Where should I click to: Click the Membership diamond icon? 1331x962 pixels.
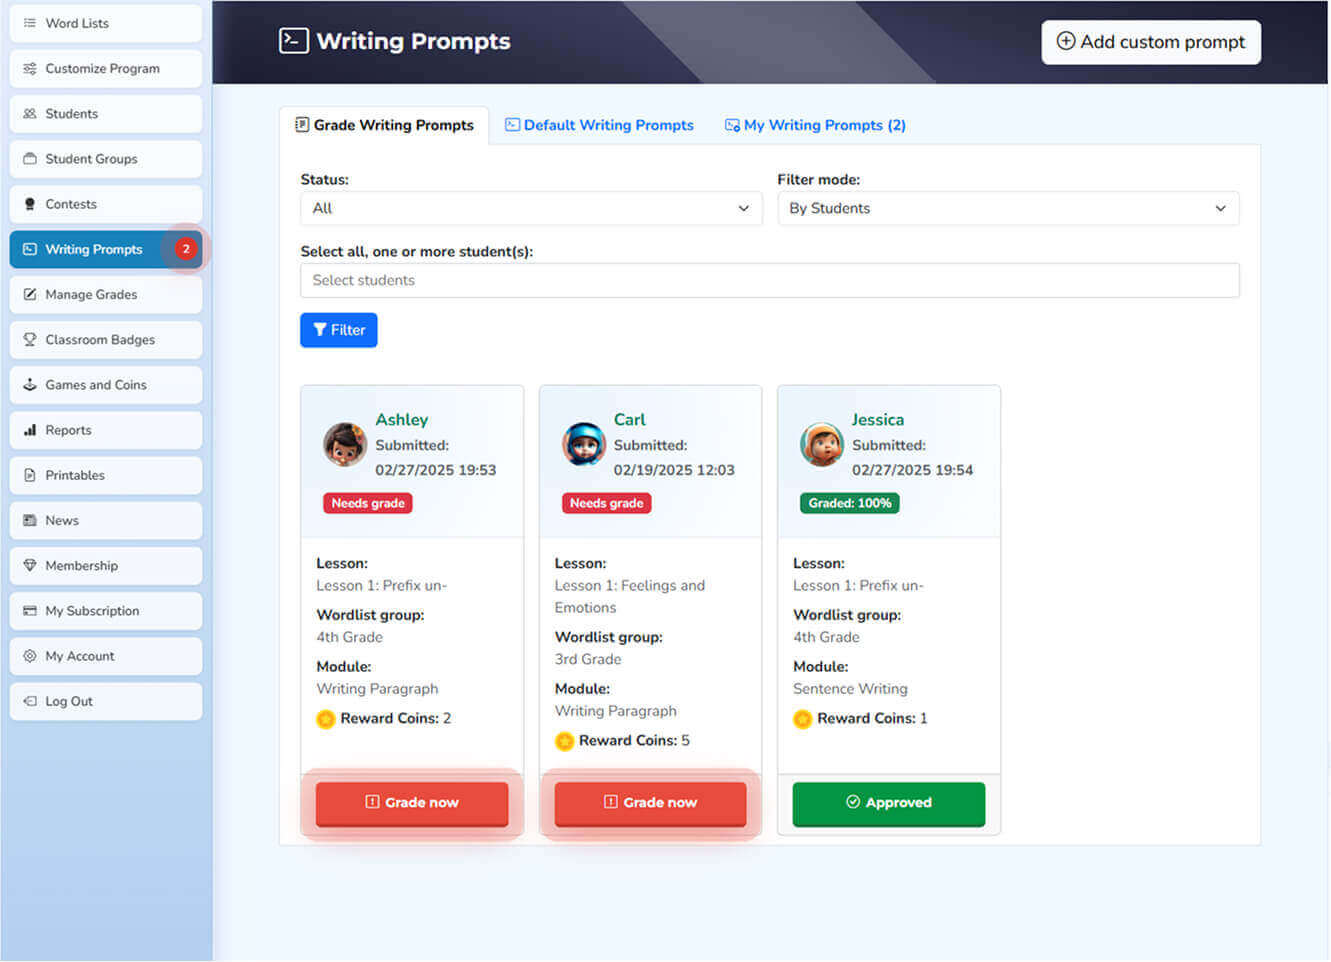click(30, 566)
